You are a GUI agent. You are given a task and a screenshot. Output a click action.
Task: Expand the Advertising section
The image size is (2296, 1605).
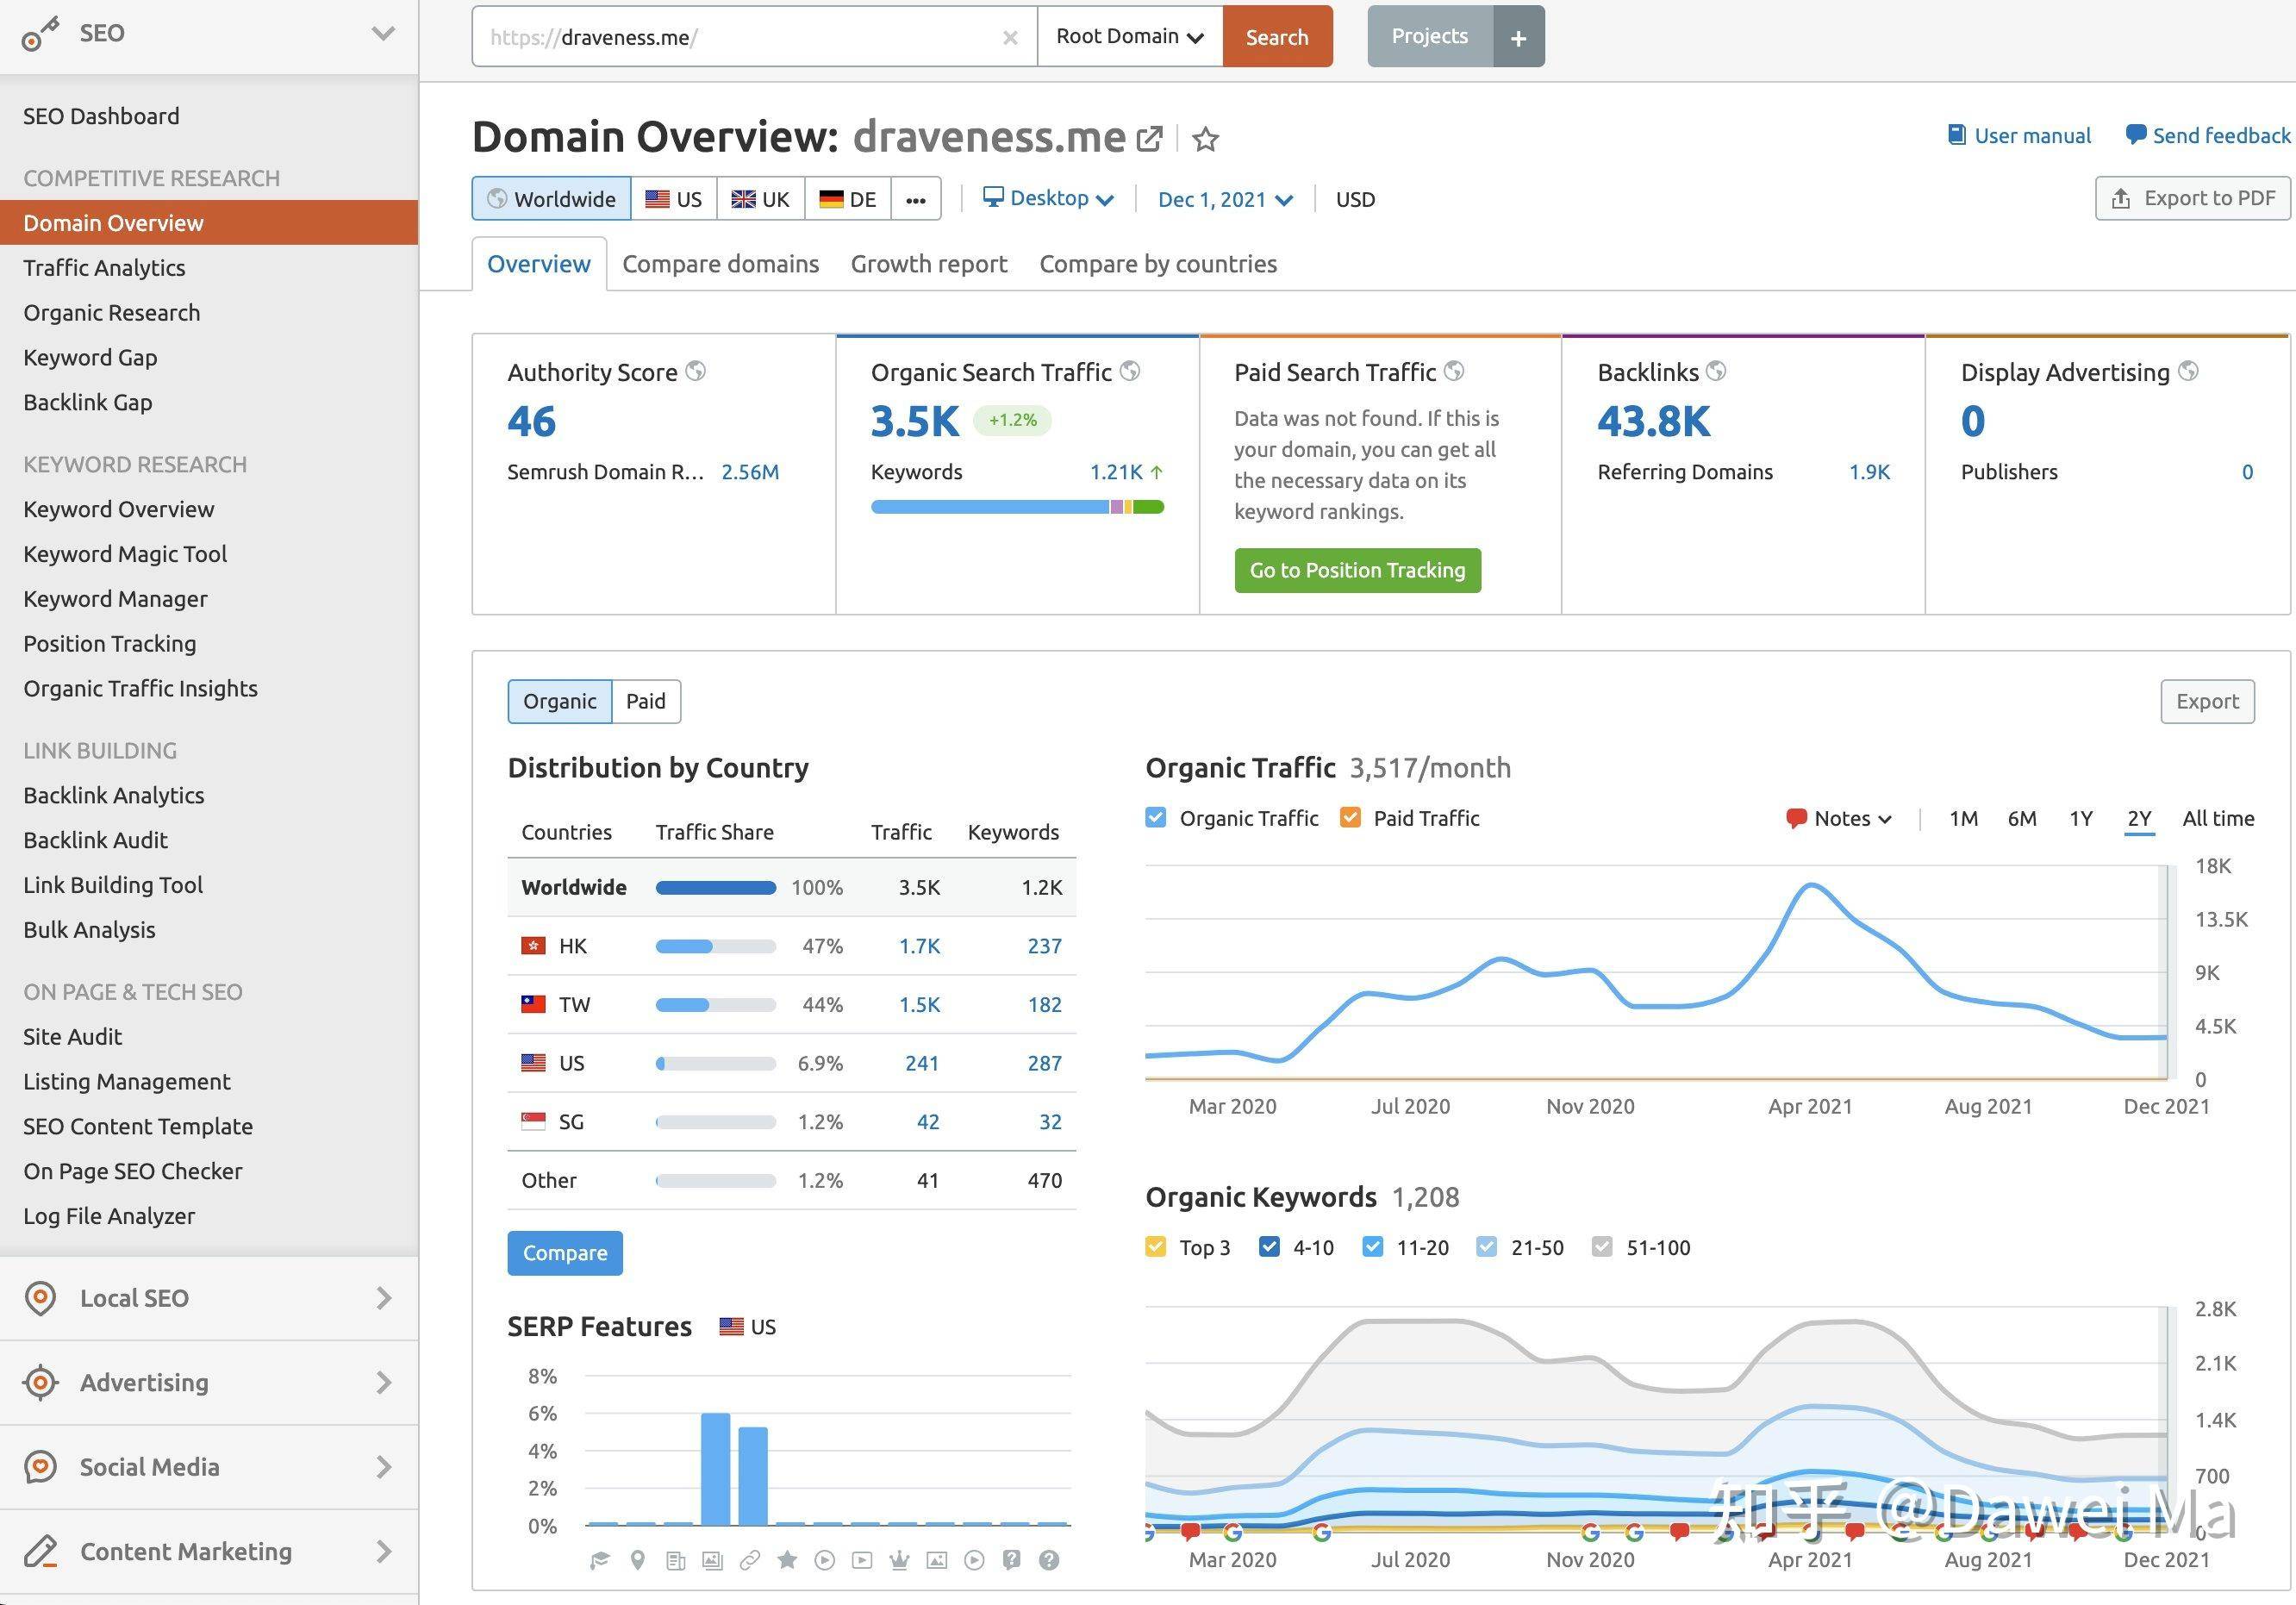pyautogui.click(x=383, y=1382)
